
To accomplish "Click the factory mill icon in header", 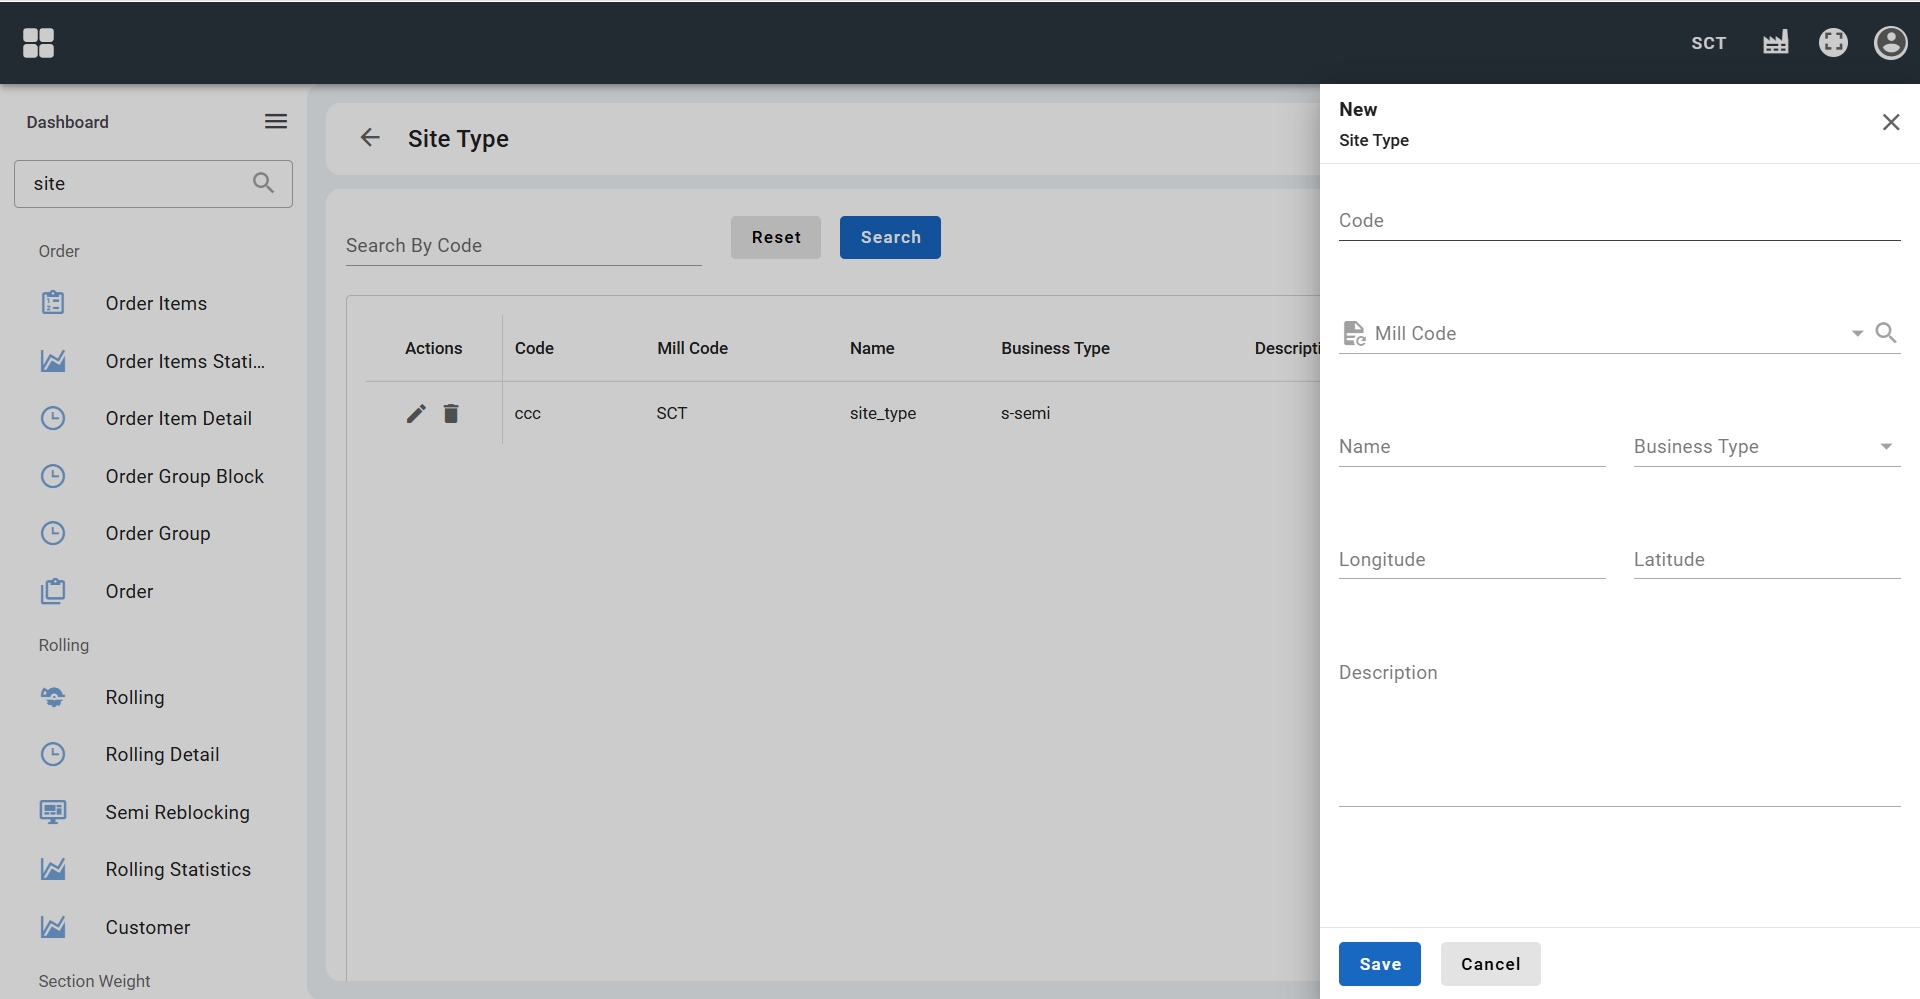I will pos(1775,43).
